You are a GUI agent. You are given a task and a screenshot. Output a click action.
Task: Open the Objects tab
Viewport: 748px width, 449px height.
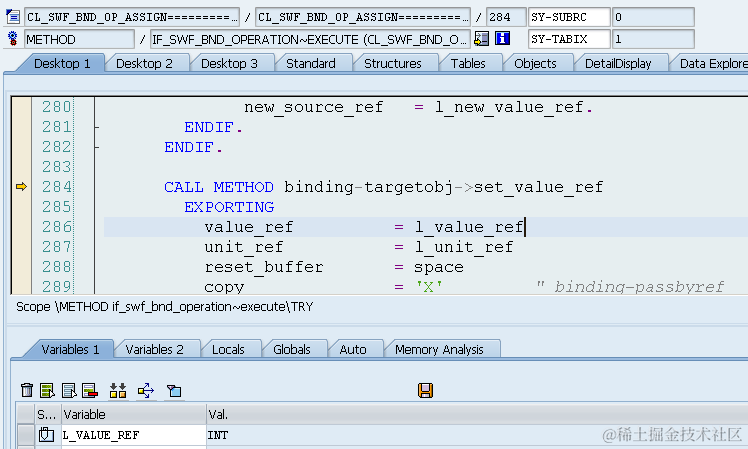tap(535, 63)
